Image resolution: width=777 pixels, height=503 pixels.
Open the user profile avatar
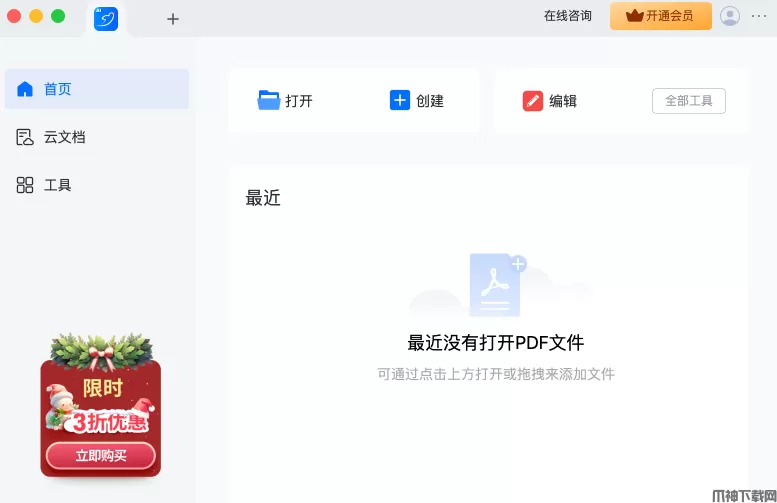[730, 16]
